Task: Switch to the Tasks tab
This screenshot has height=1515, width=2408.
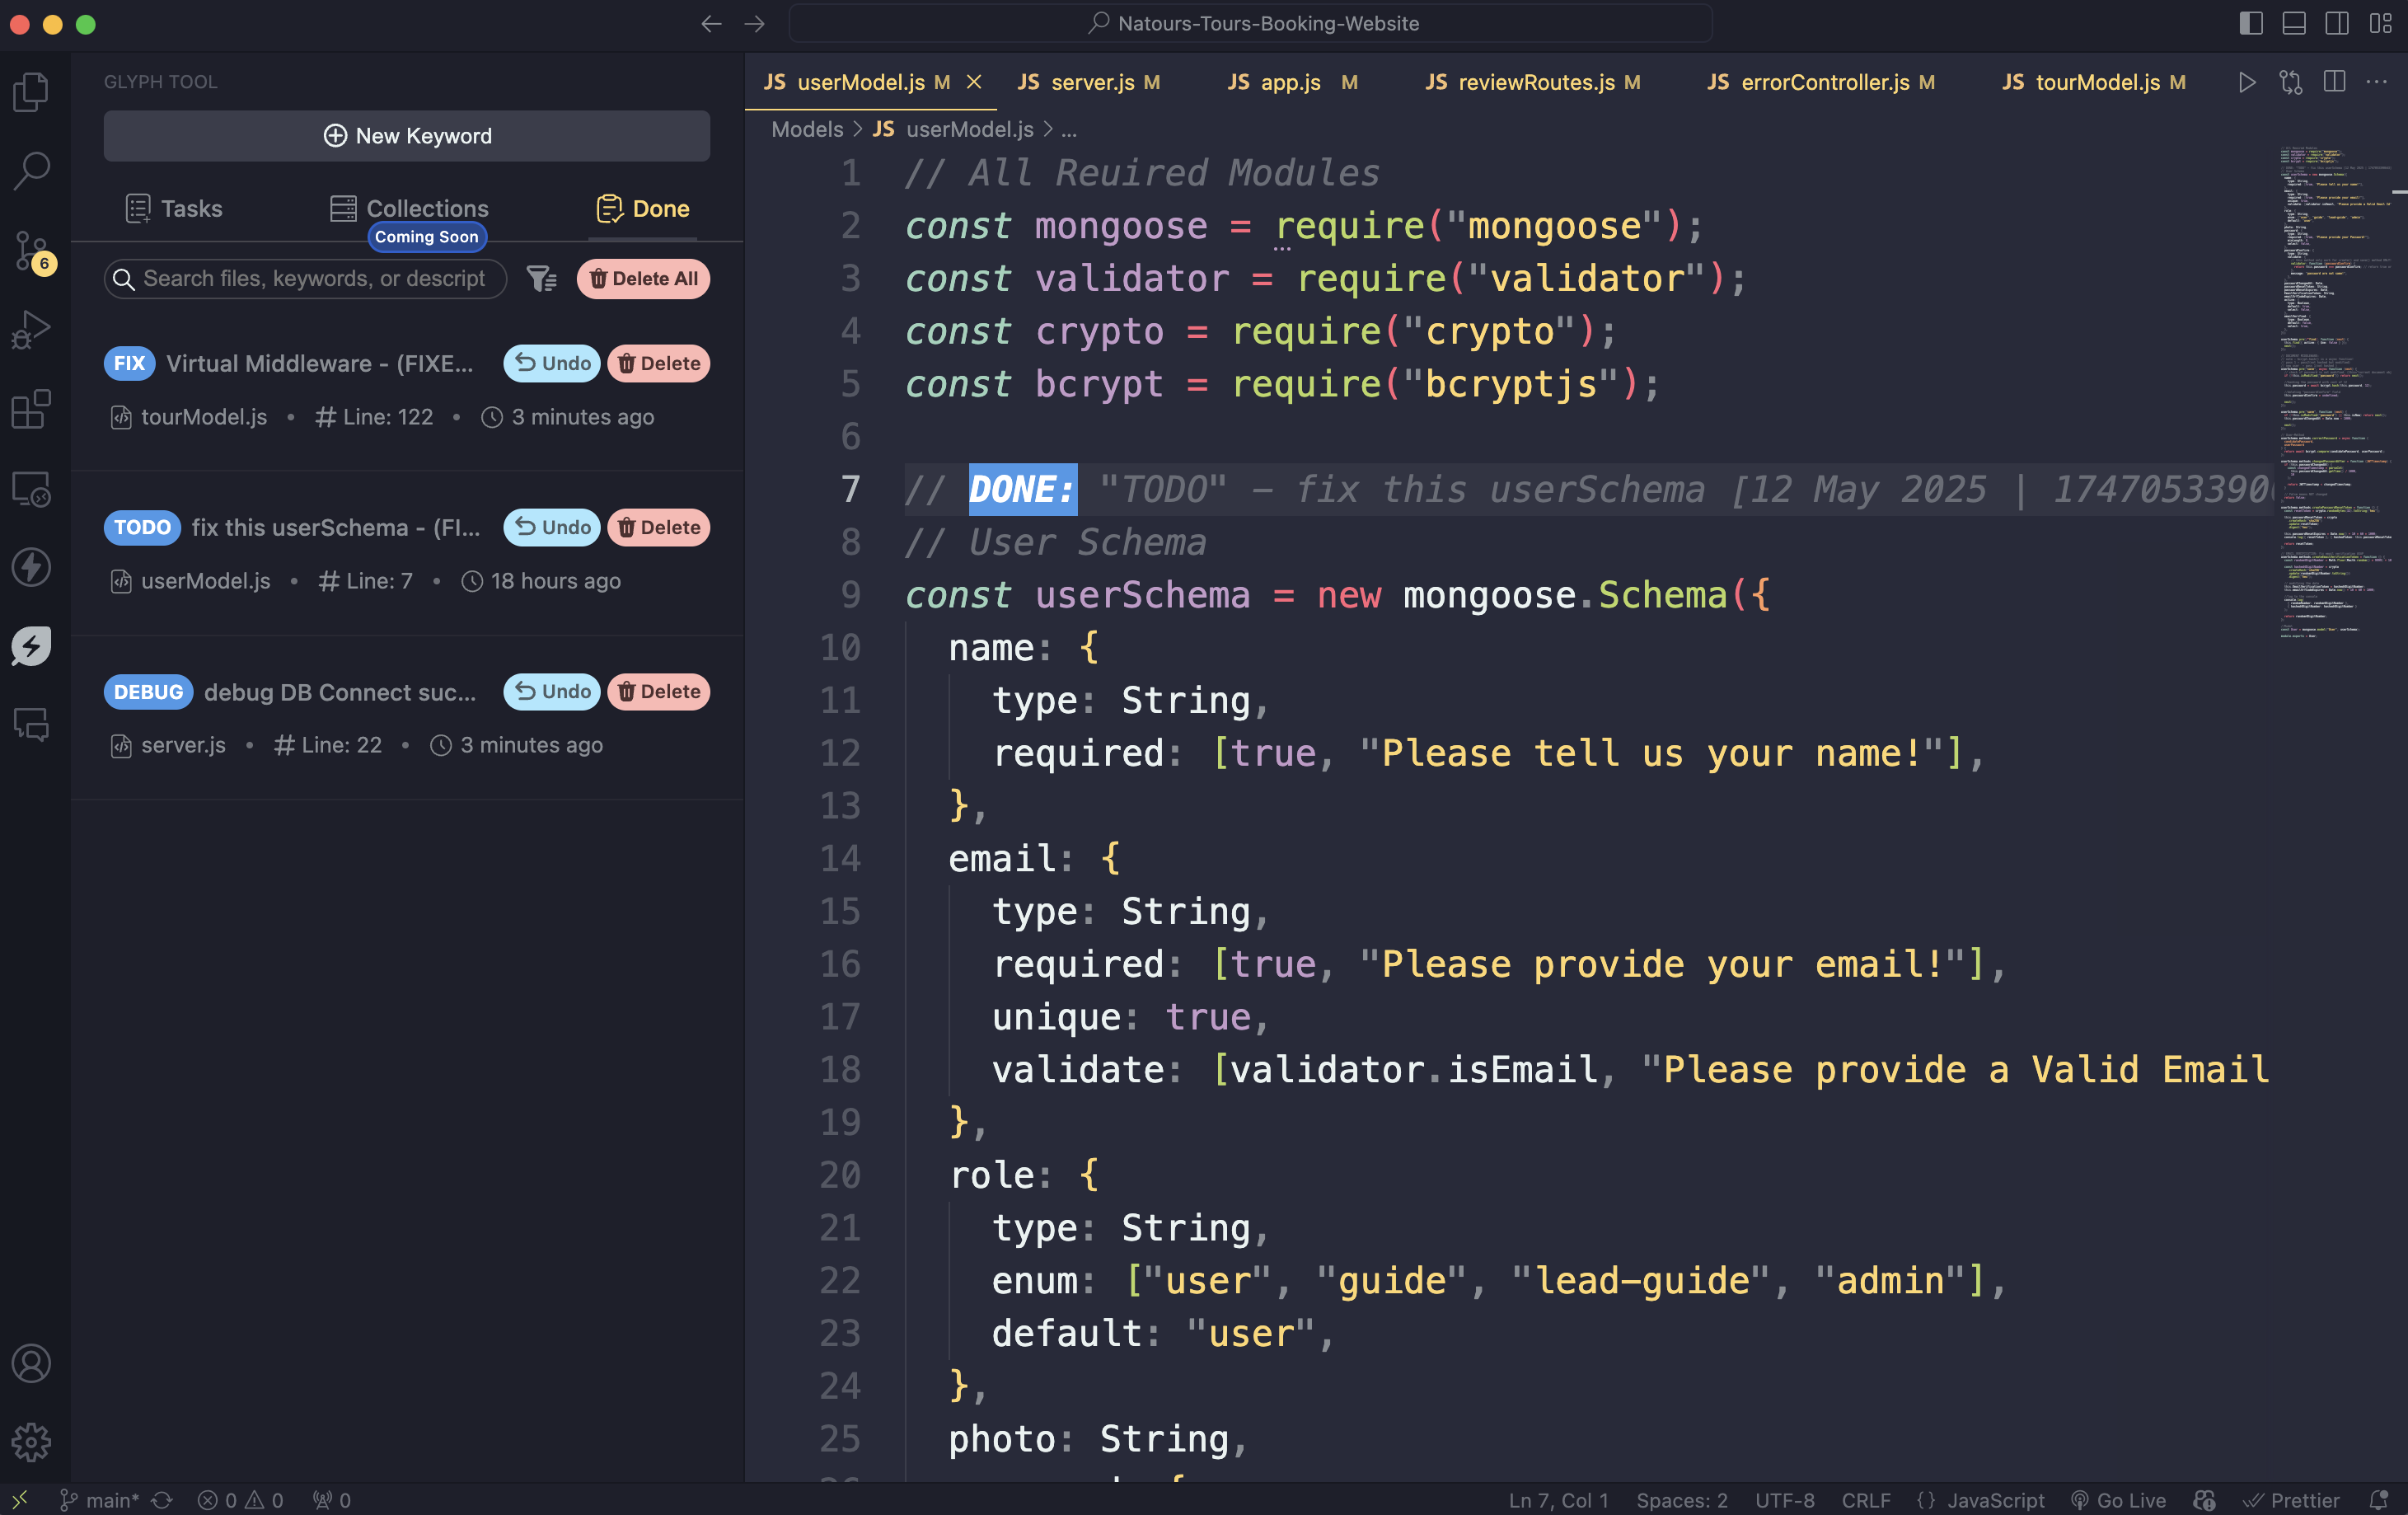Action: (174, 208)
